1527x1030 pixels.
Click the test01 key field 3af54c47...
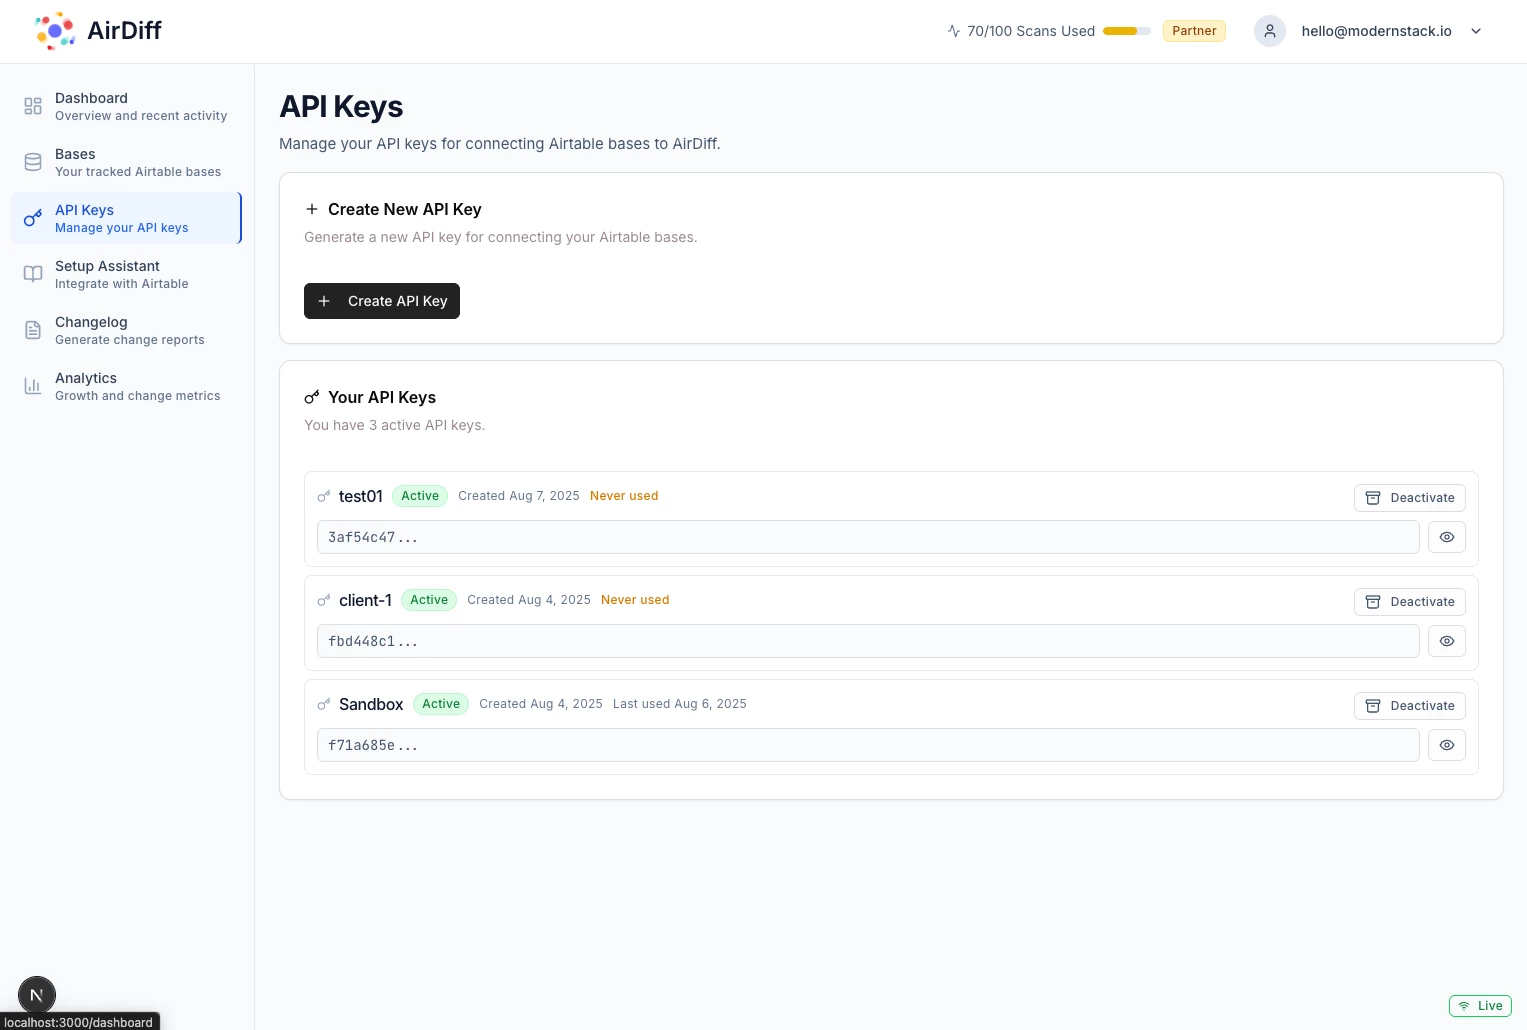coord(868,537)
